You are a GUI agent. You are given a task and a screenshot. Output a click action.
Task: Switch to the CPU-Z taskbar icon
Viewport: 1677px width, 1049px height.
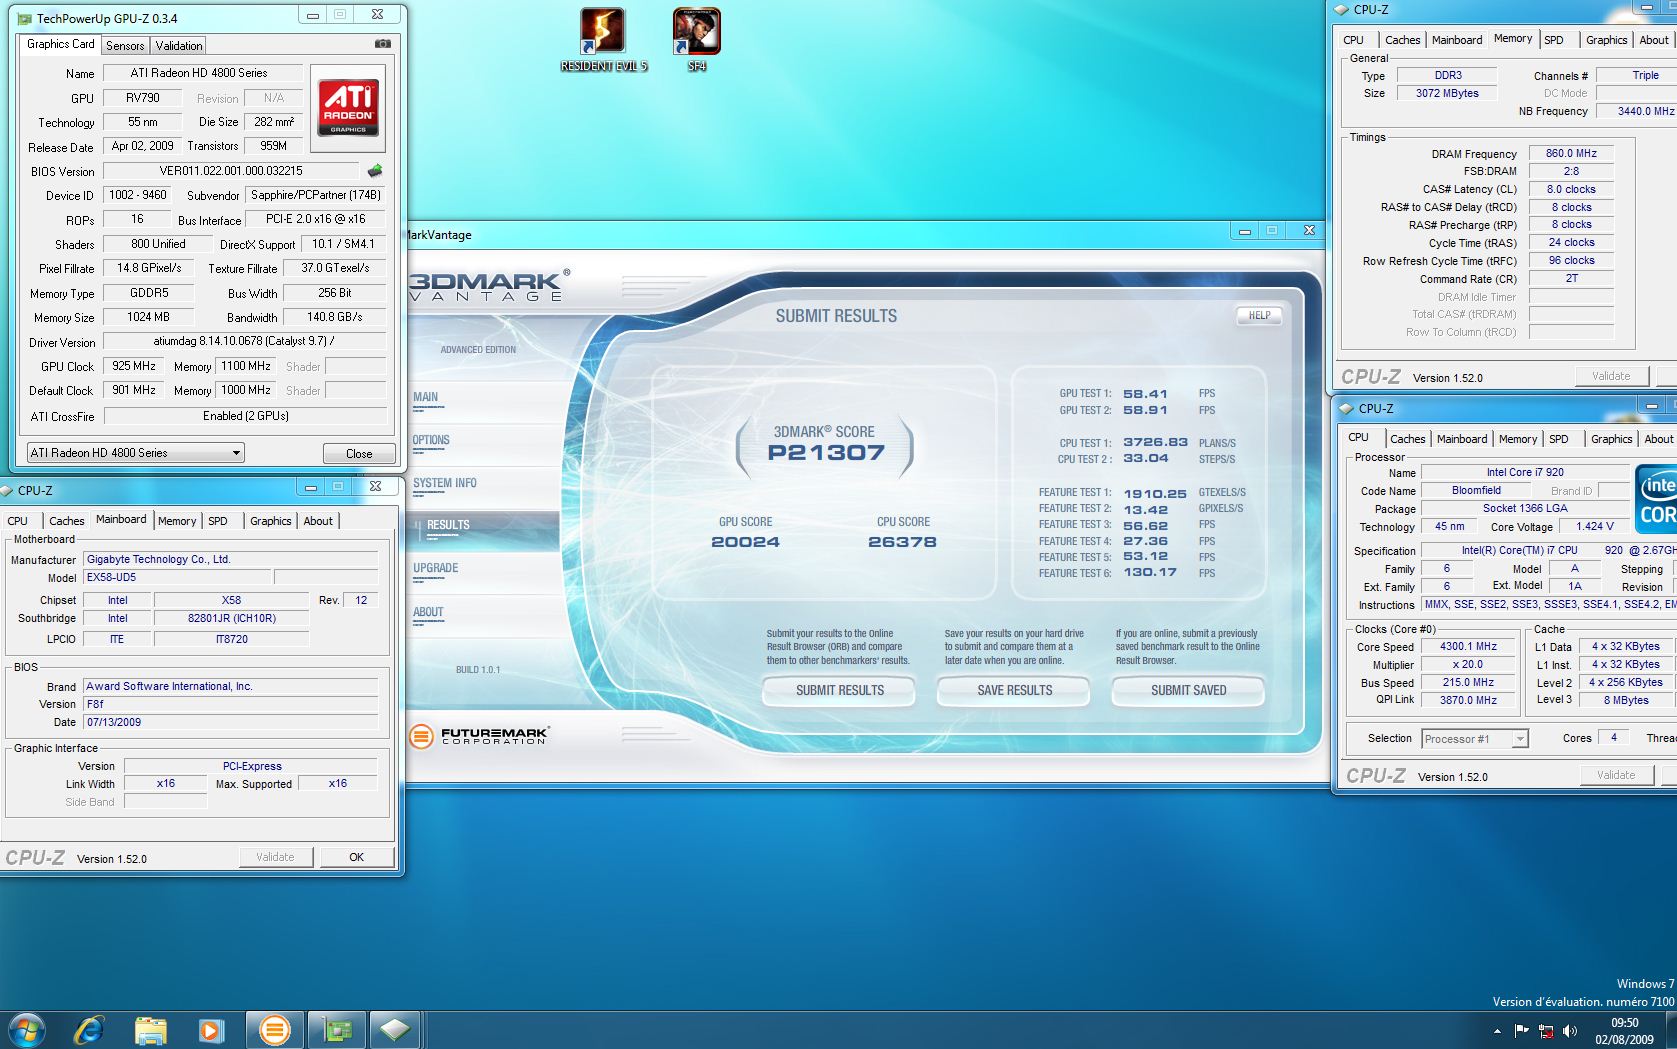(x=396, y=1030)
